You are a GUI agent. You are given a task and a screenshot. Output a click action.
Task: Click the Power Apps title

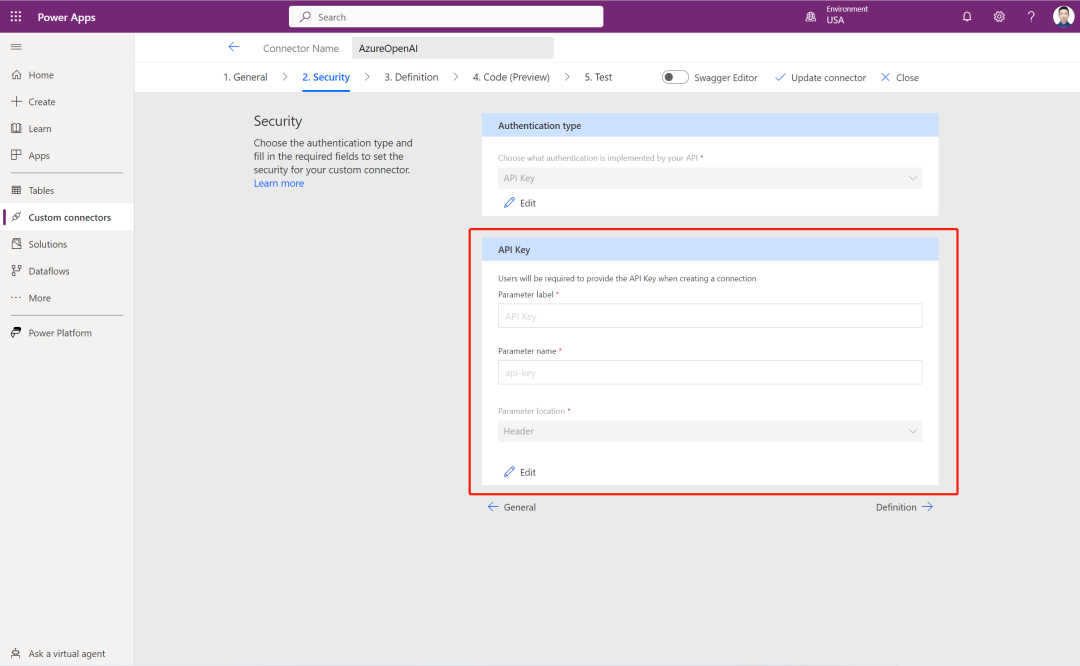(66, 17)
